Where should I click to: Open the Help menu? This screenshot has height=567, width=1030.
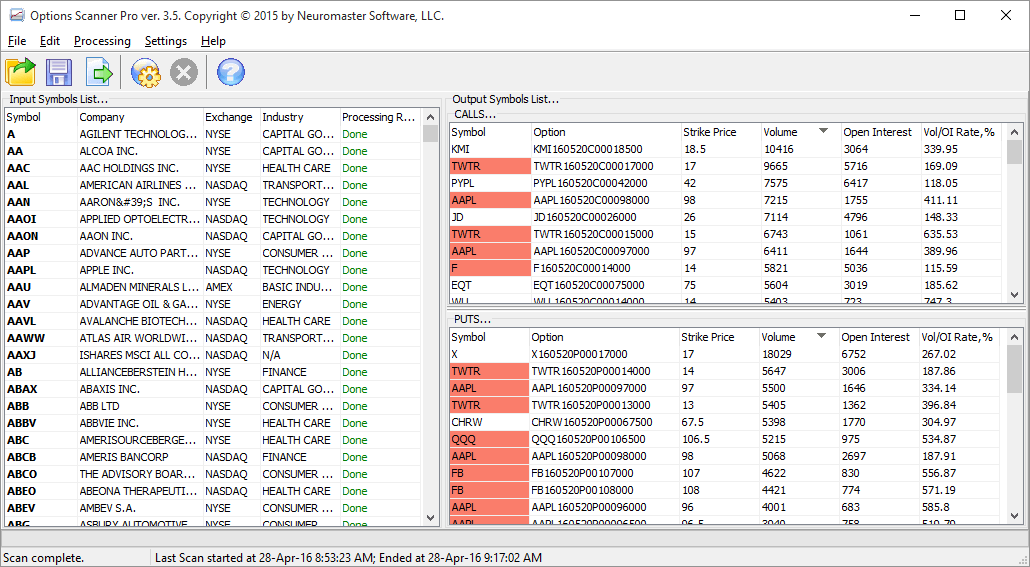click(213, 41)
